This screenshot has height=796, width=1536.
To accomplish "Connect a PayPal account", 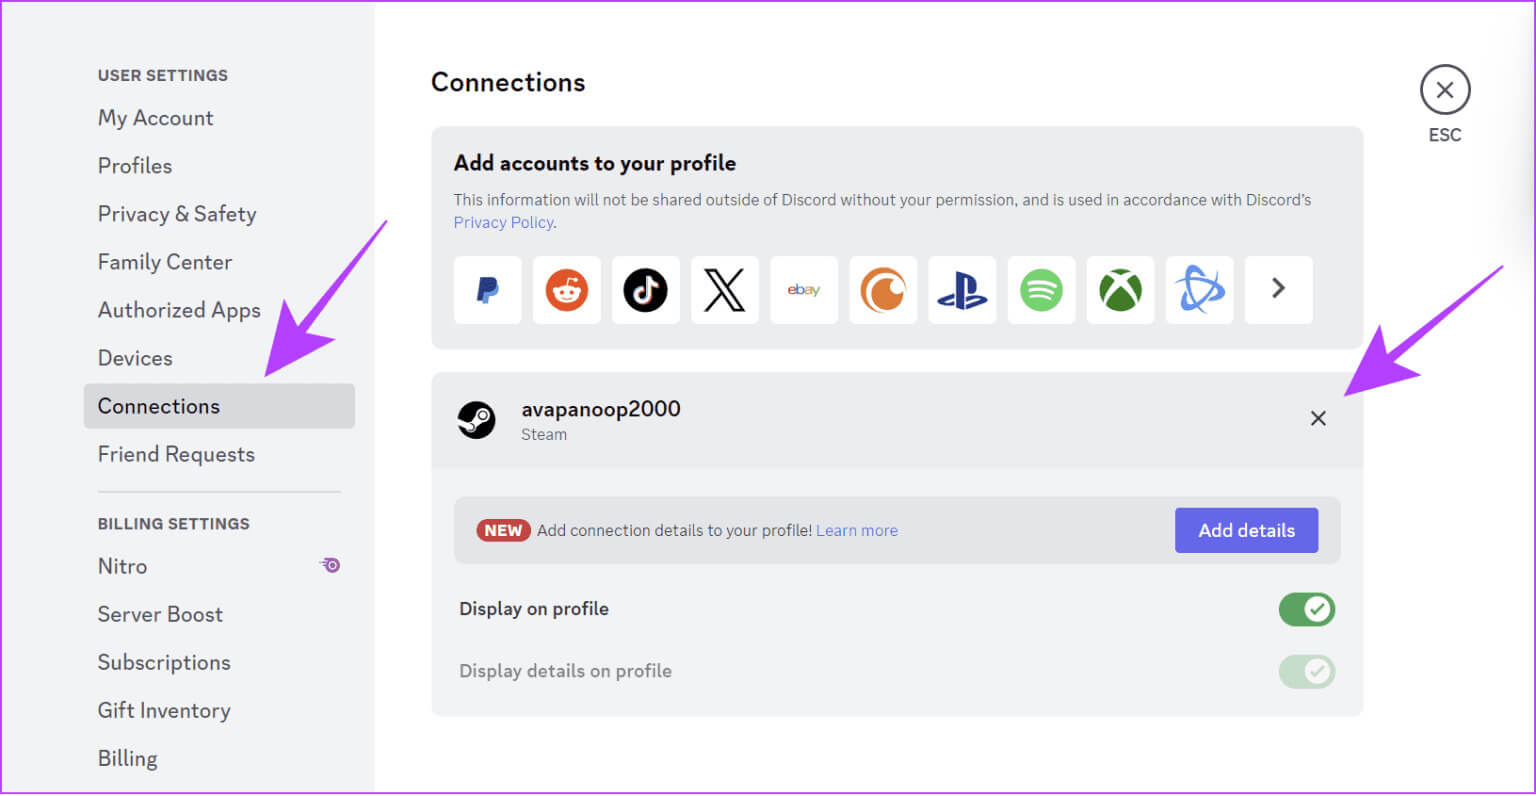I will [x=487, y=290].
